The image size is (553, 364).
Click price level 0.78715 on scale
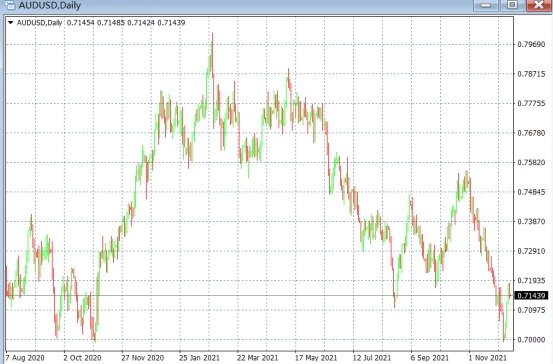tap(531, 74)
